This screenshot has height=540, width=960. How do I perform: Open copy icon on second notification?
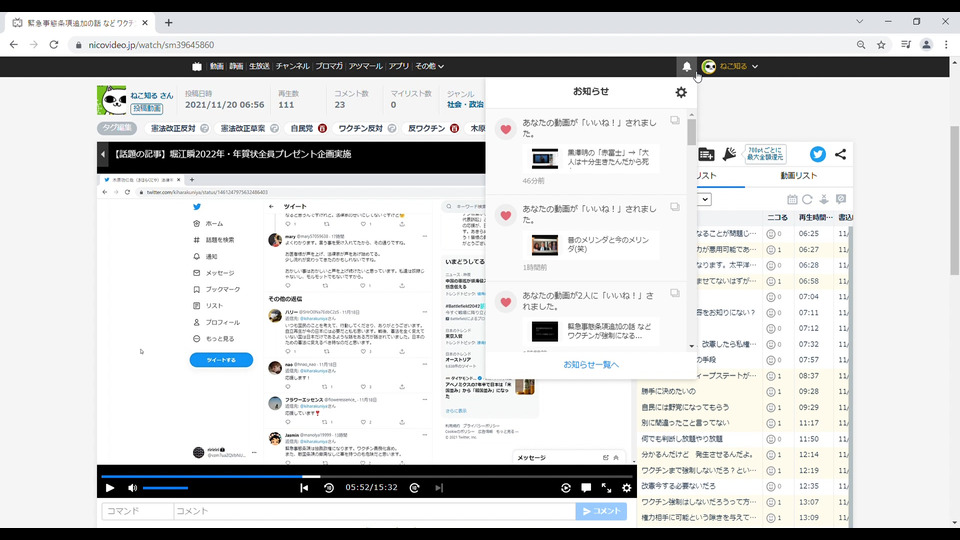click(x=675, y=207)
